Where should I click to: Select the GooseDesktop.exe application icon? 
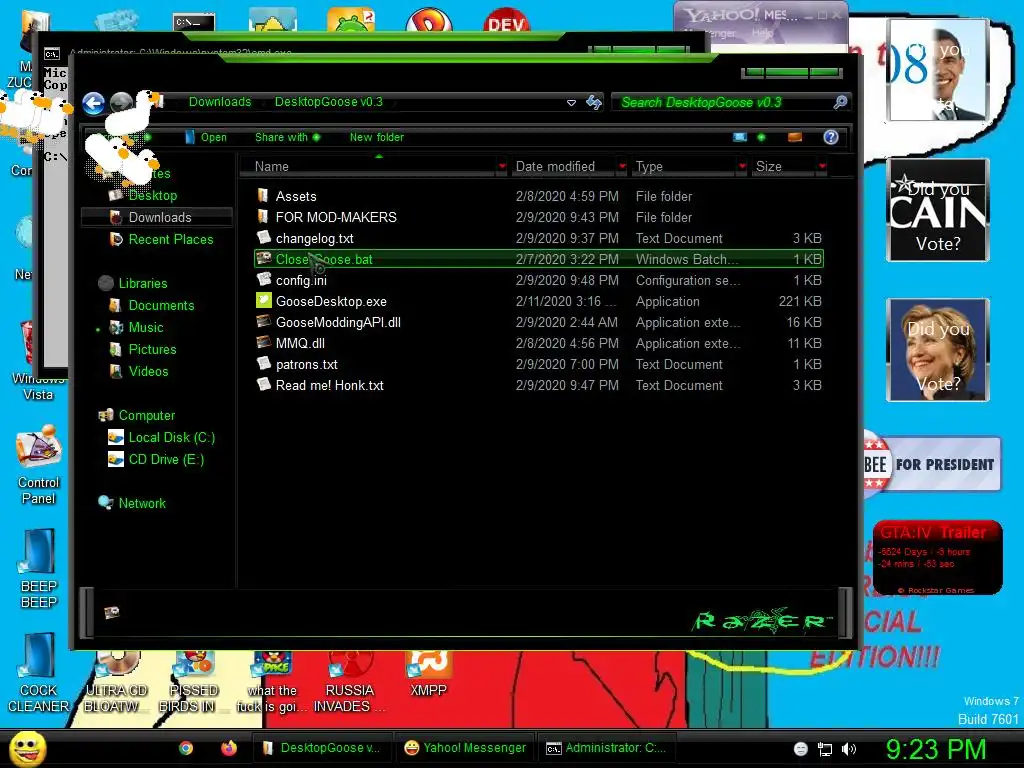tap(263, 301)
